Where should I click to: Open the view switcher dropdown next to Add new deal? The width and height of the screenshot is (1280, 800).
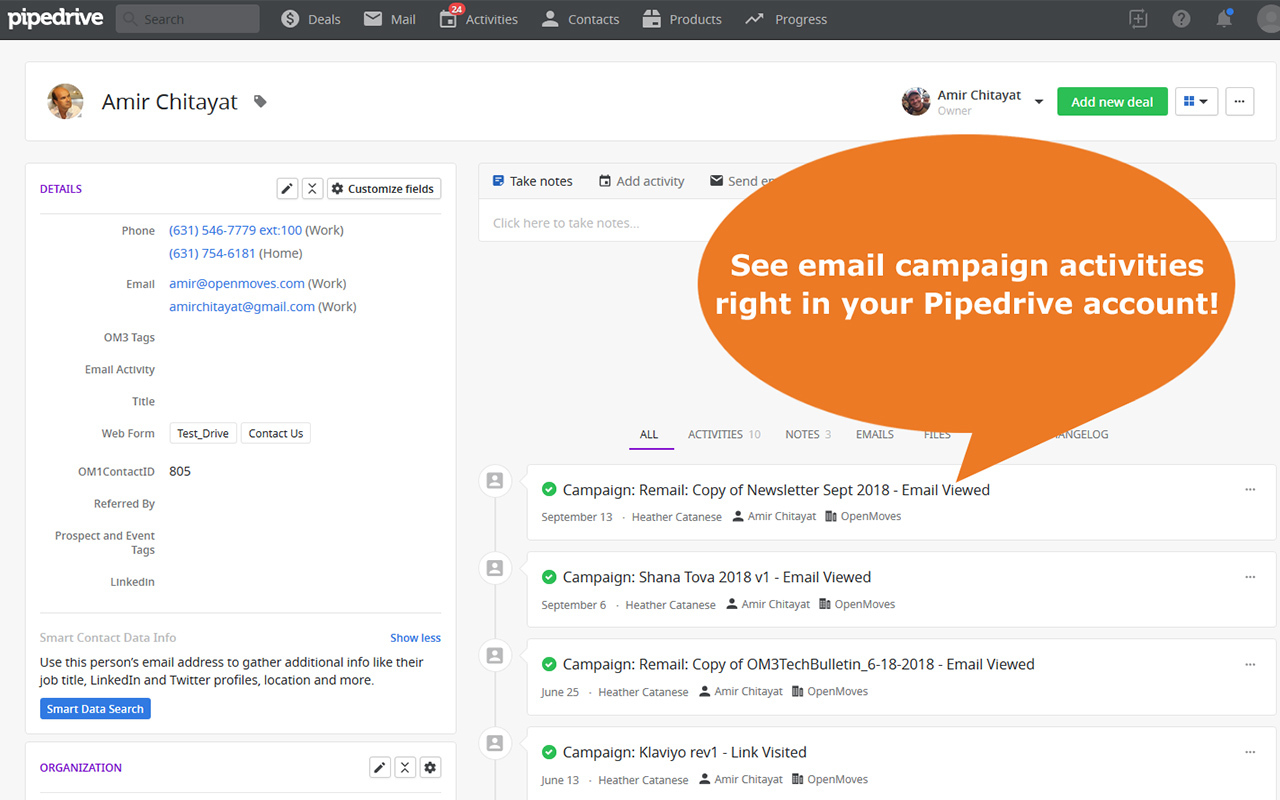click(1196, 101)
